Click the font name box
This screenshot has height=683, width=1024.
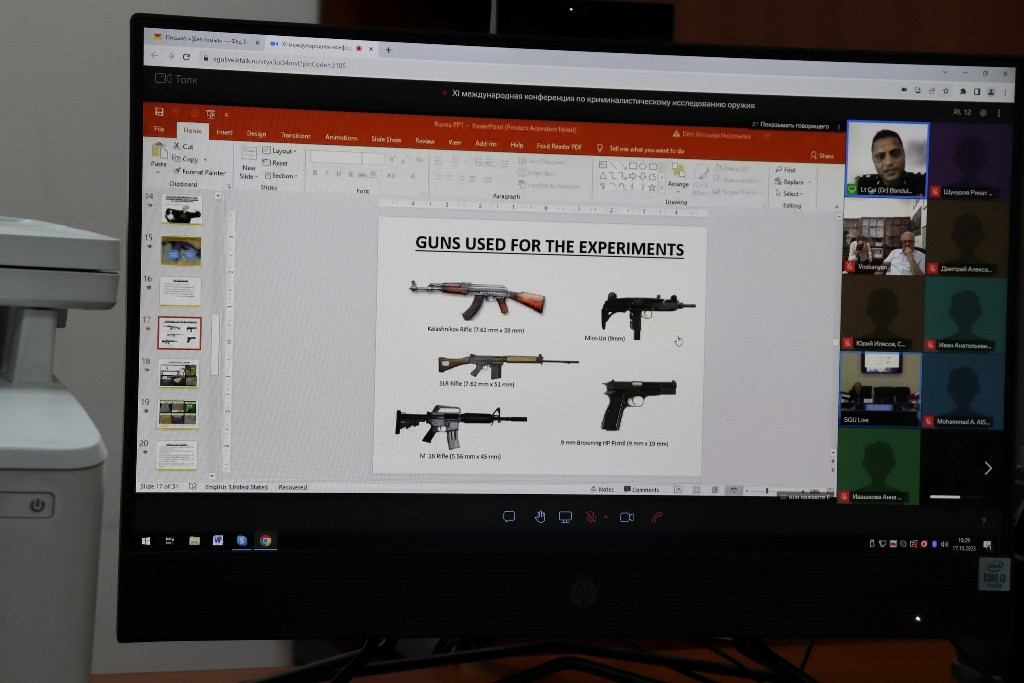pyautogui.click(x=336, y=157)
